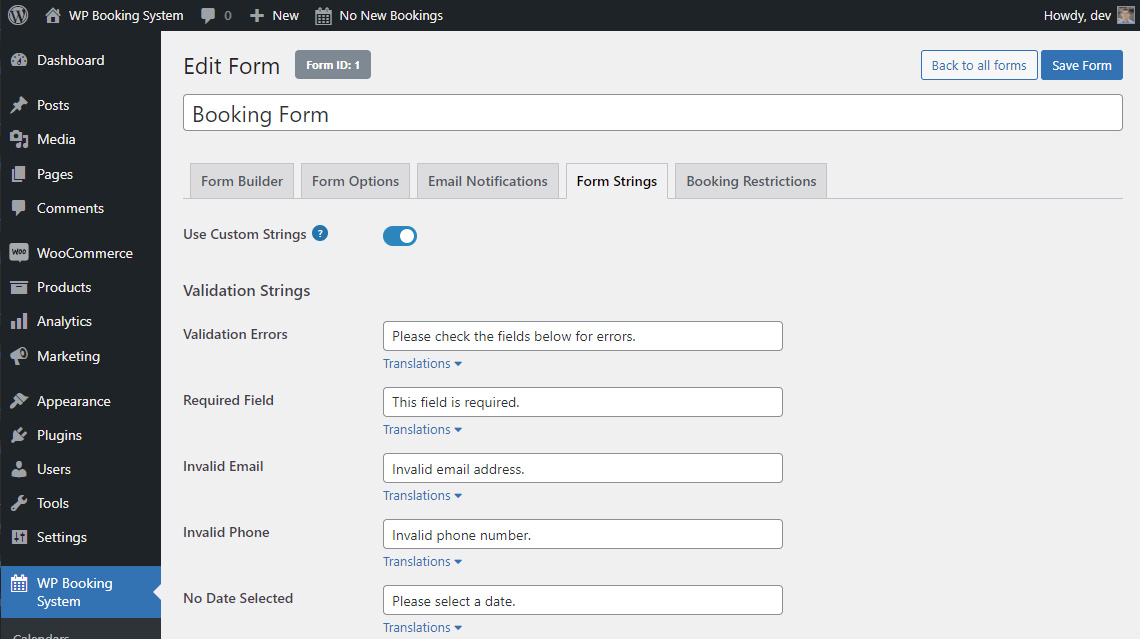The height and width of the screenshot is (639, 1140).
Task: Expand Translations under No Date Selected
Action: pos(422,627)
